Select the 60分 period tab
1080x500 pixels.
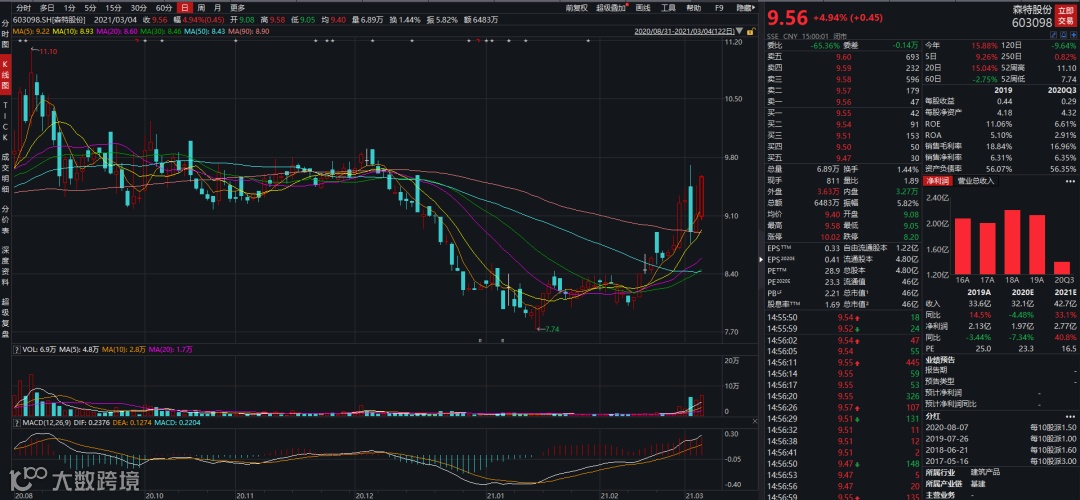pos(164,8)
